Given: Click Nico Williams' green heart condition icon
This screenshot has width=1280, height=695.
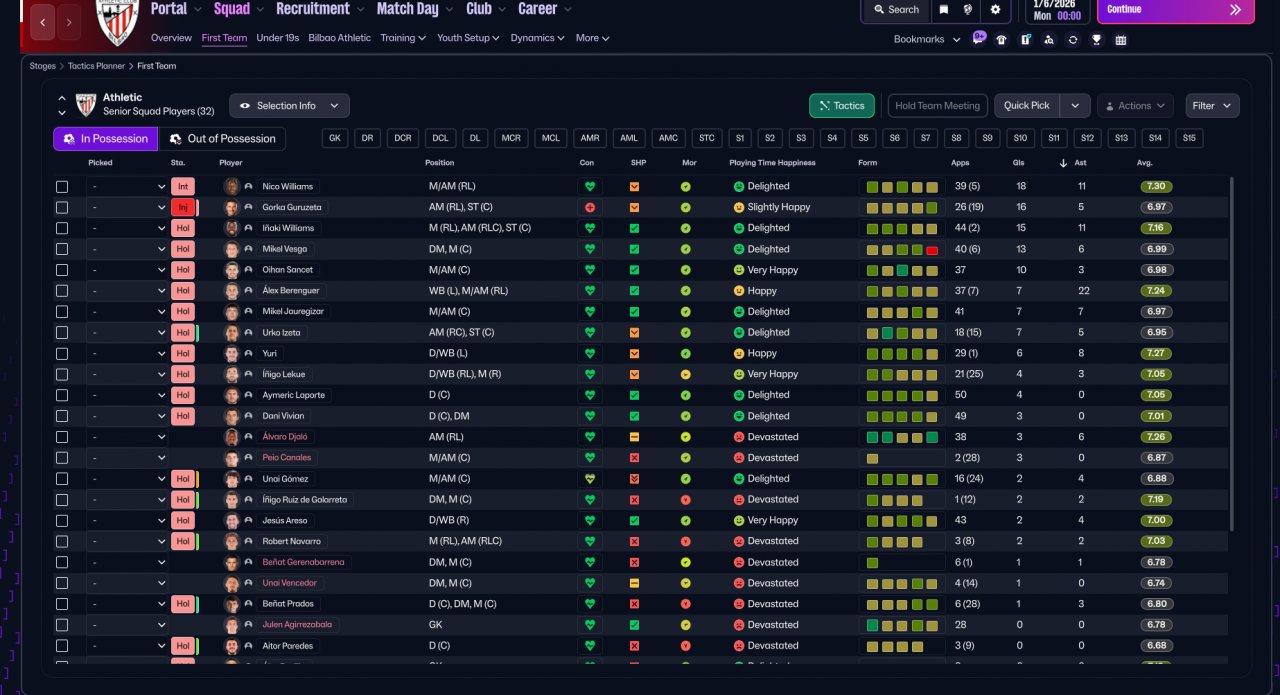Looking at the screenshot, I should [590, 187].
